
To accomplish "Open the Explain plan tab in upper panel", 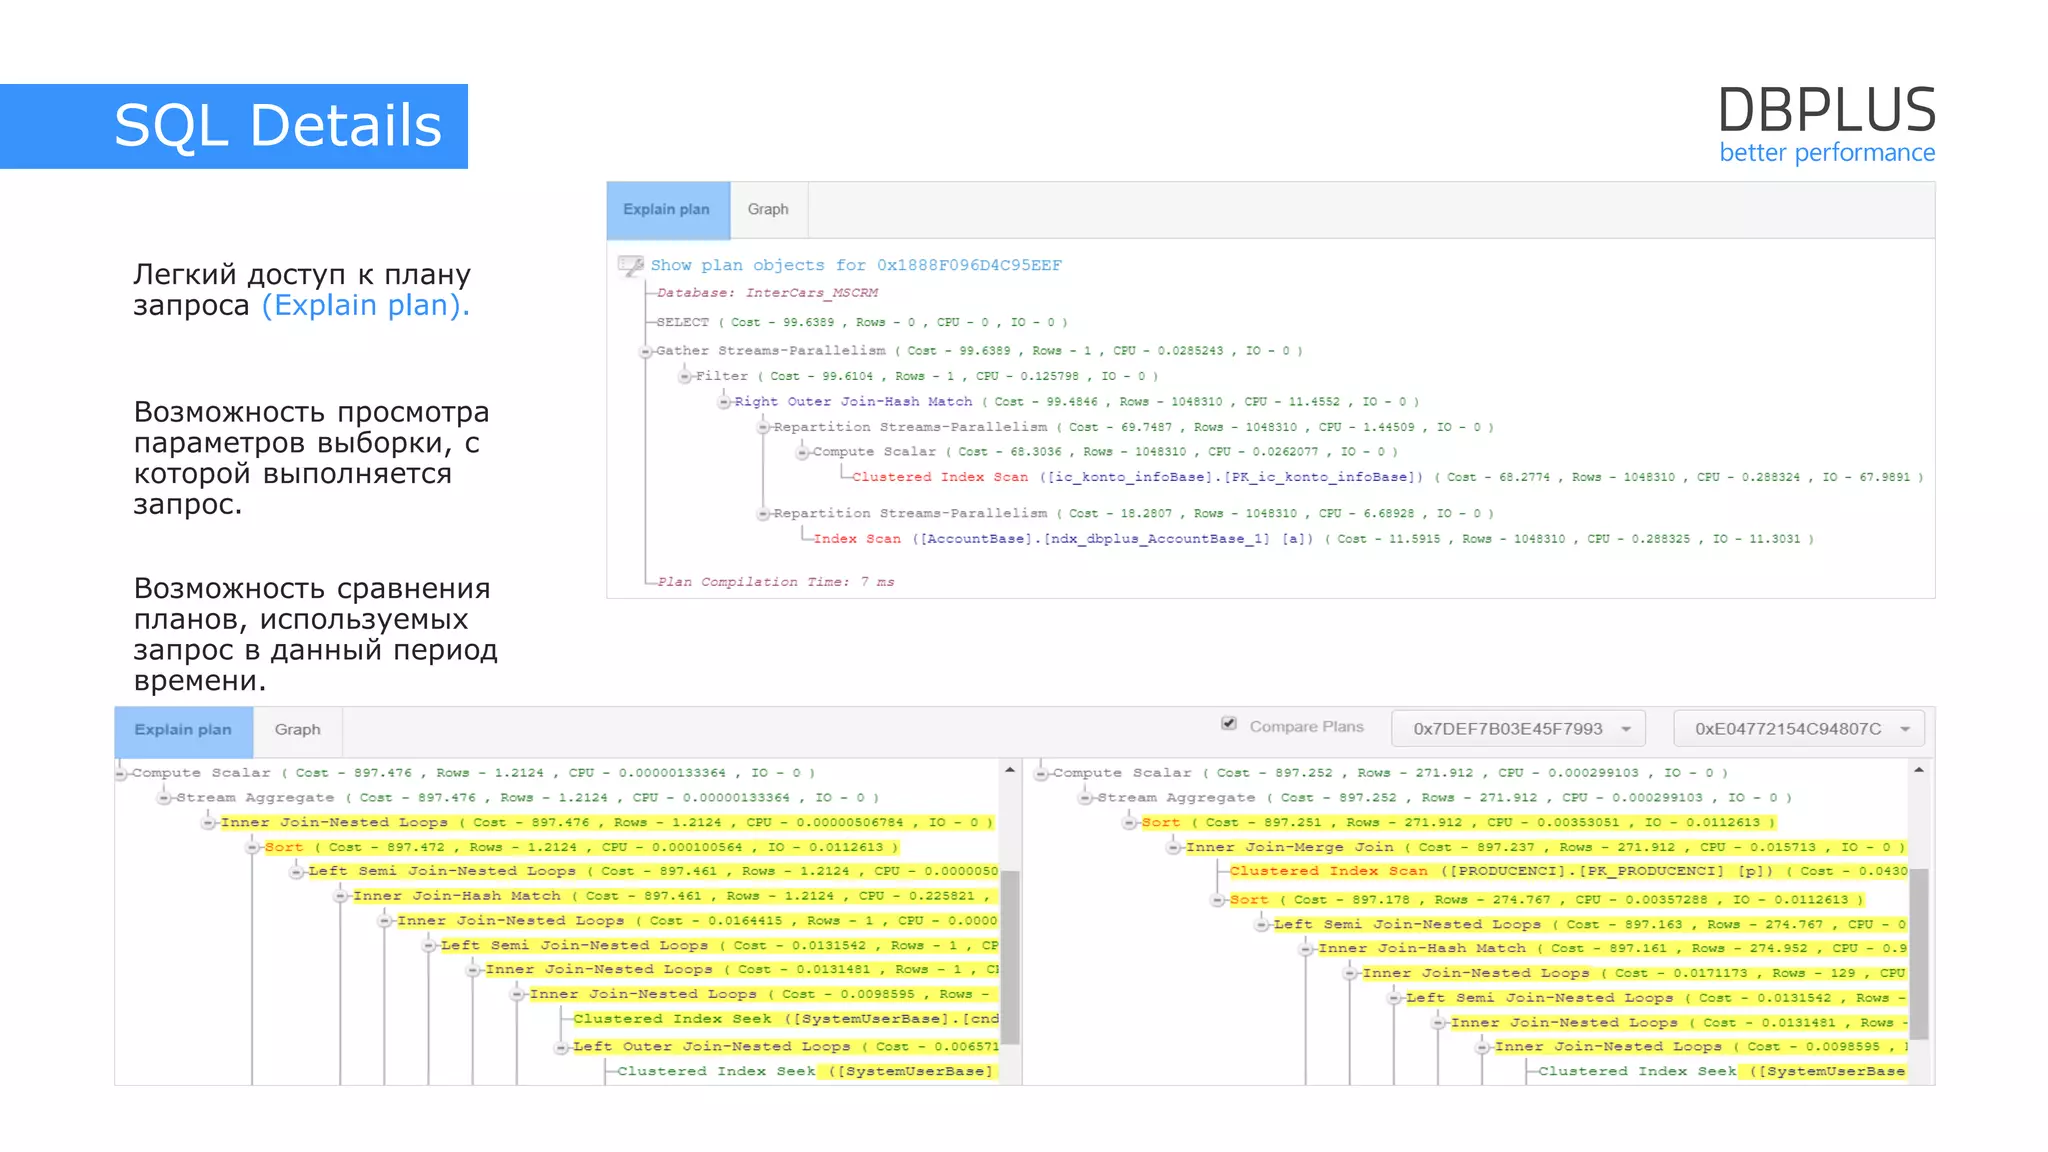I will (x=668, y=210).
